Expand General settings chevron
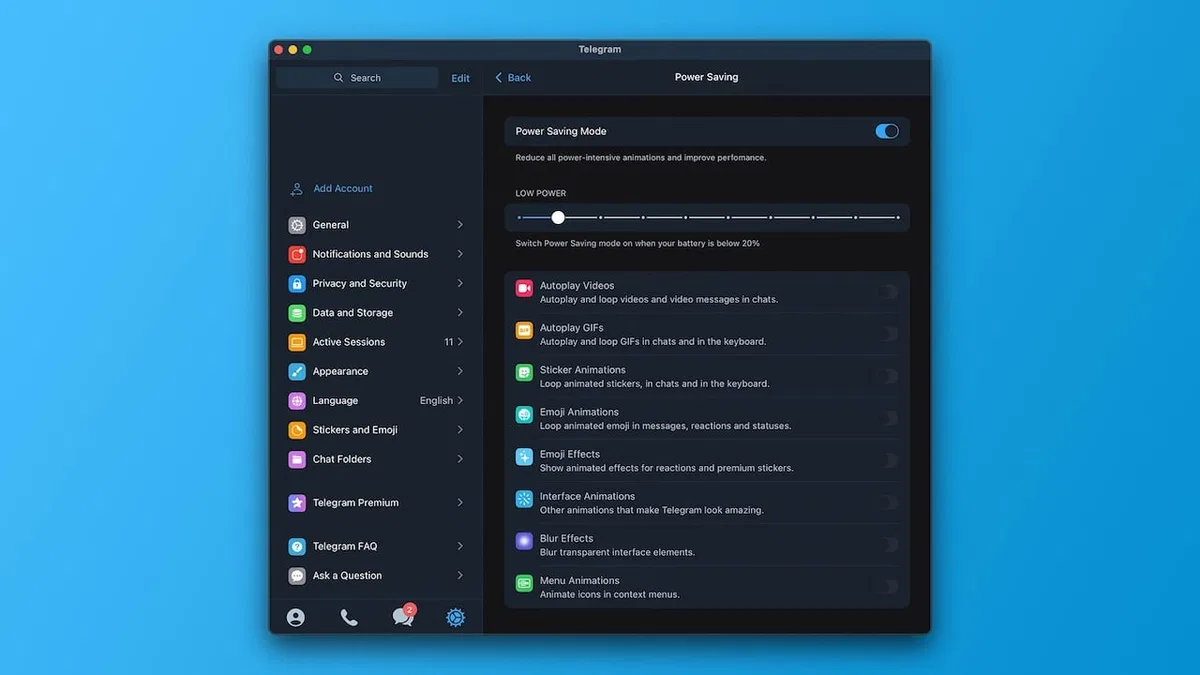 tap(460, 225)
